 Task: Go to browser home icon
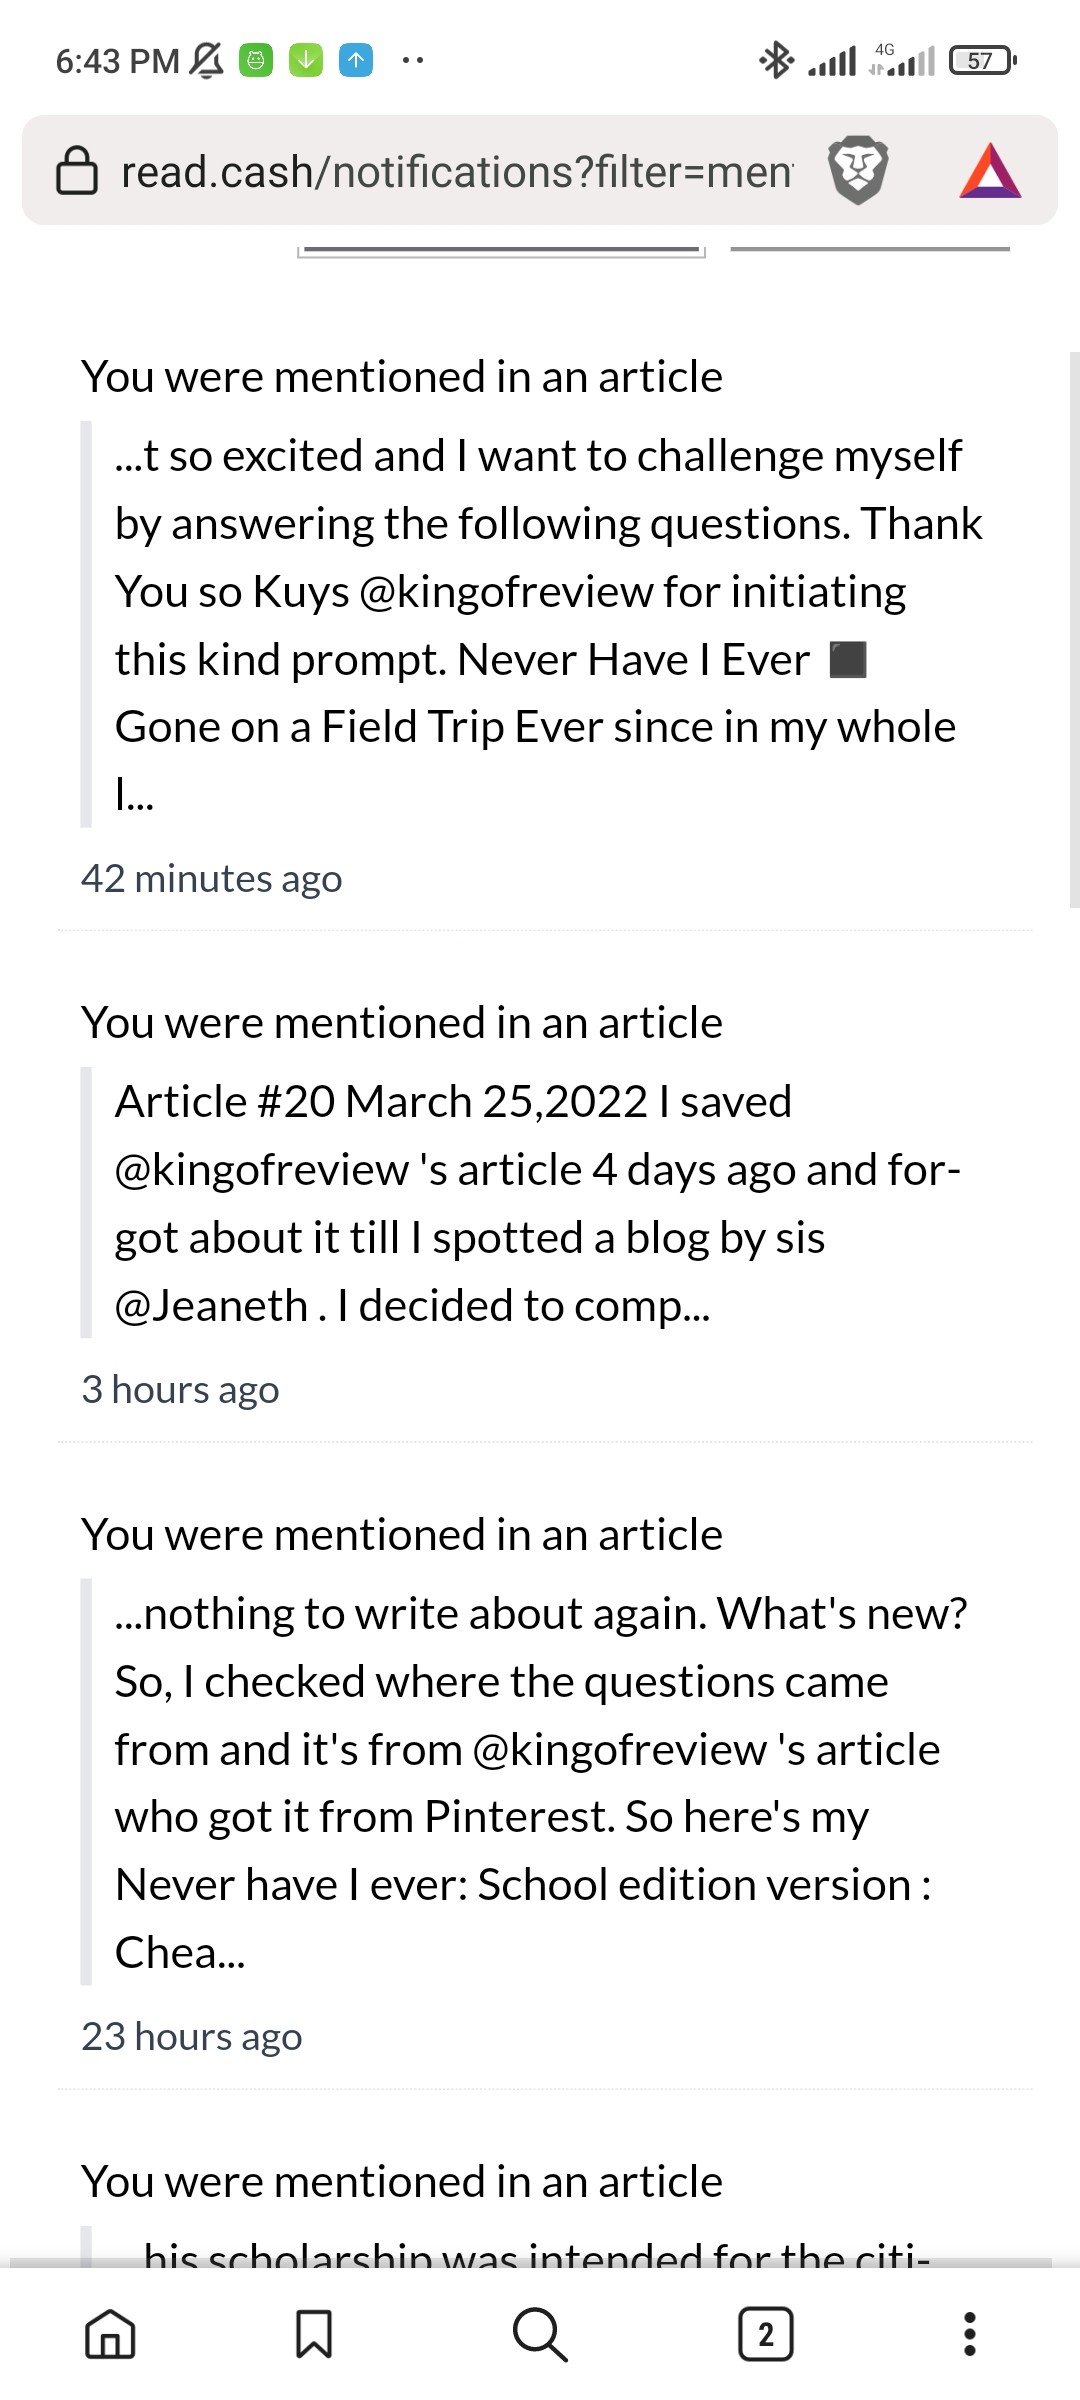[x=110, y=2335]
